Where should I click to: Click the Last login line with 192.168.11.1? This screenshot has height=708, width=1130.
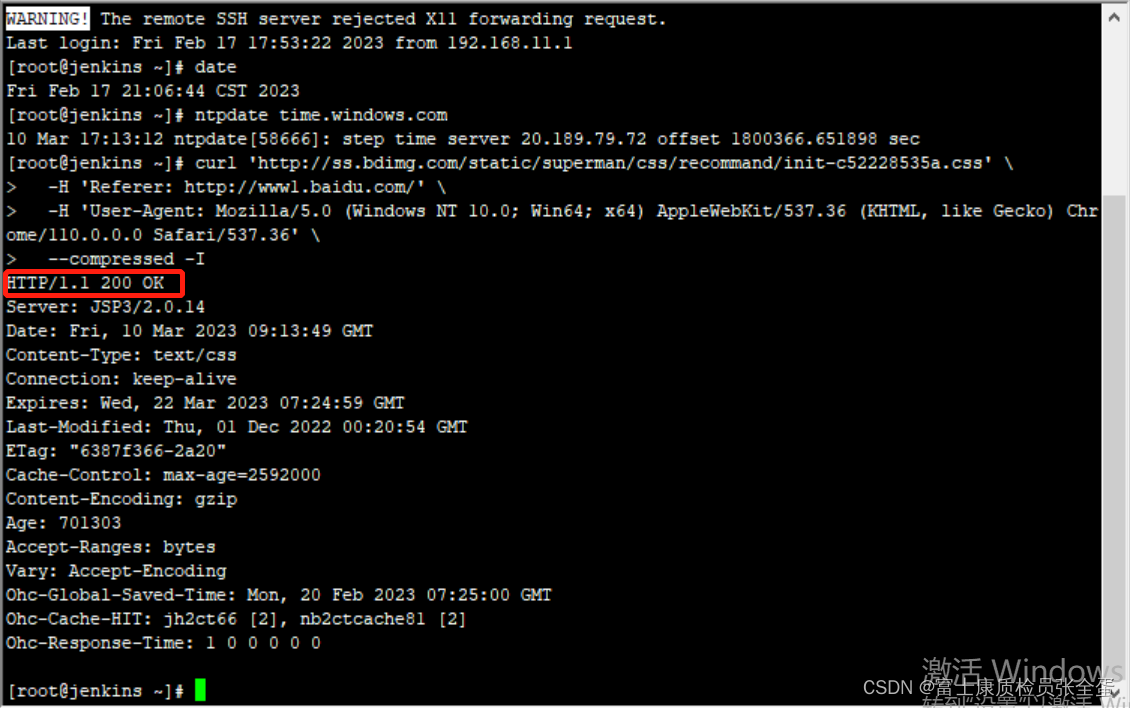(289, 43)
